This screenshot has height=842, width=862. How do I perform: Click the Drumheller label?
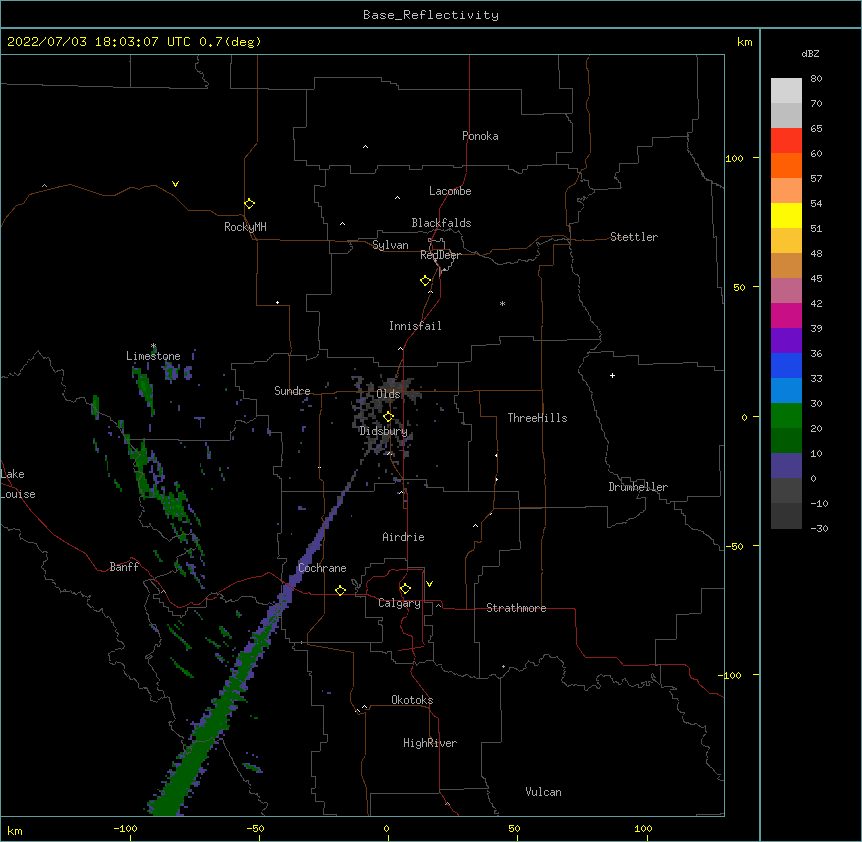point(638,487)
